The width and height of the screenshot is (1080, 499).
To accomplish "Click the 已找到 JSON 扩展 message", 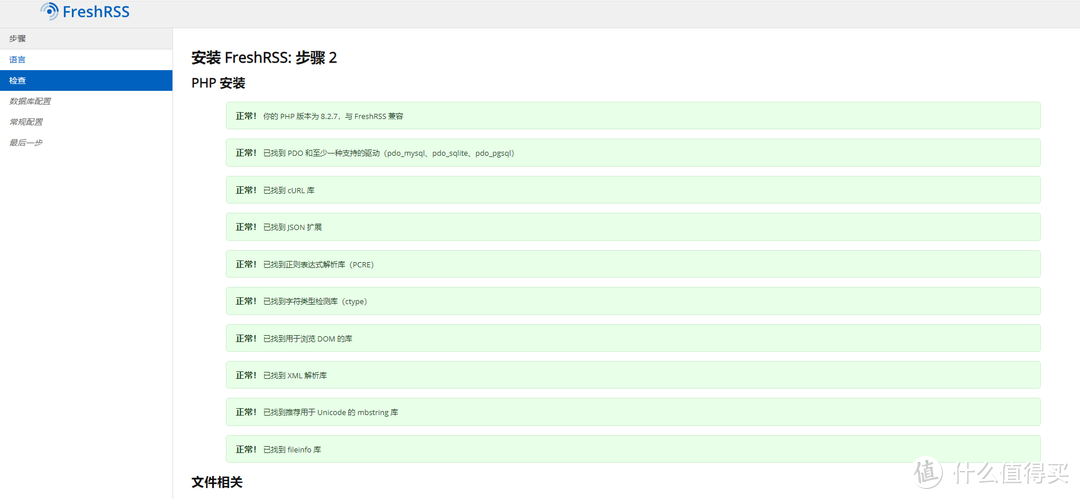I will coord(633,227).
